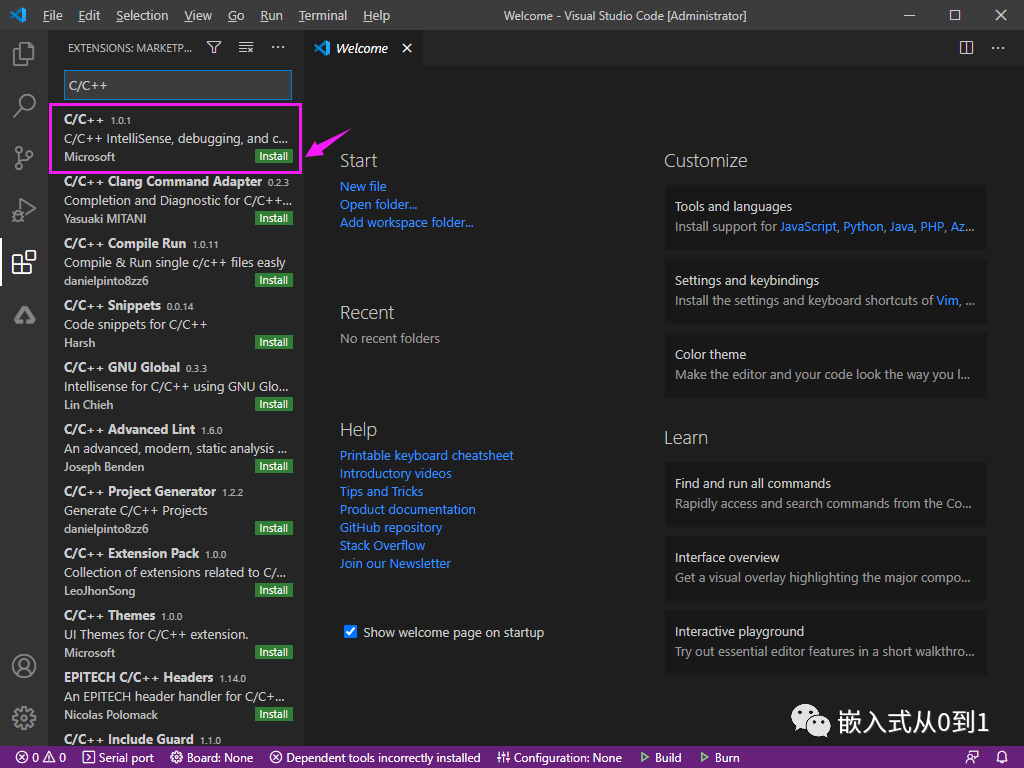Open the Selection menu
1024x768 pixels.
142,16
